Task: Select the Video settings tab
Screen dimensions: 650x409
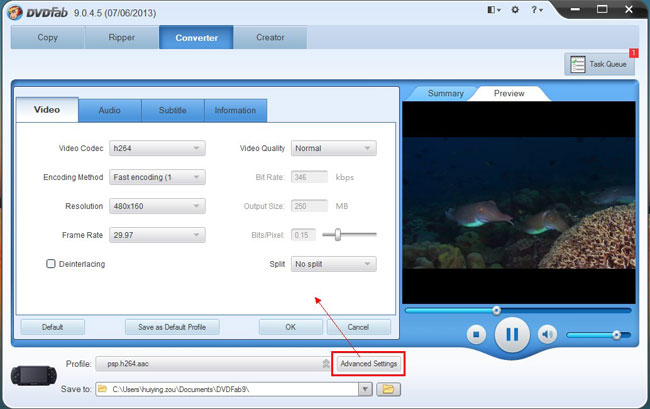Action: 47,110
